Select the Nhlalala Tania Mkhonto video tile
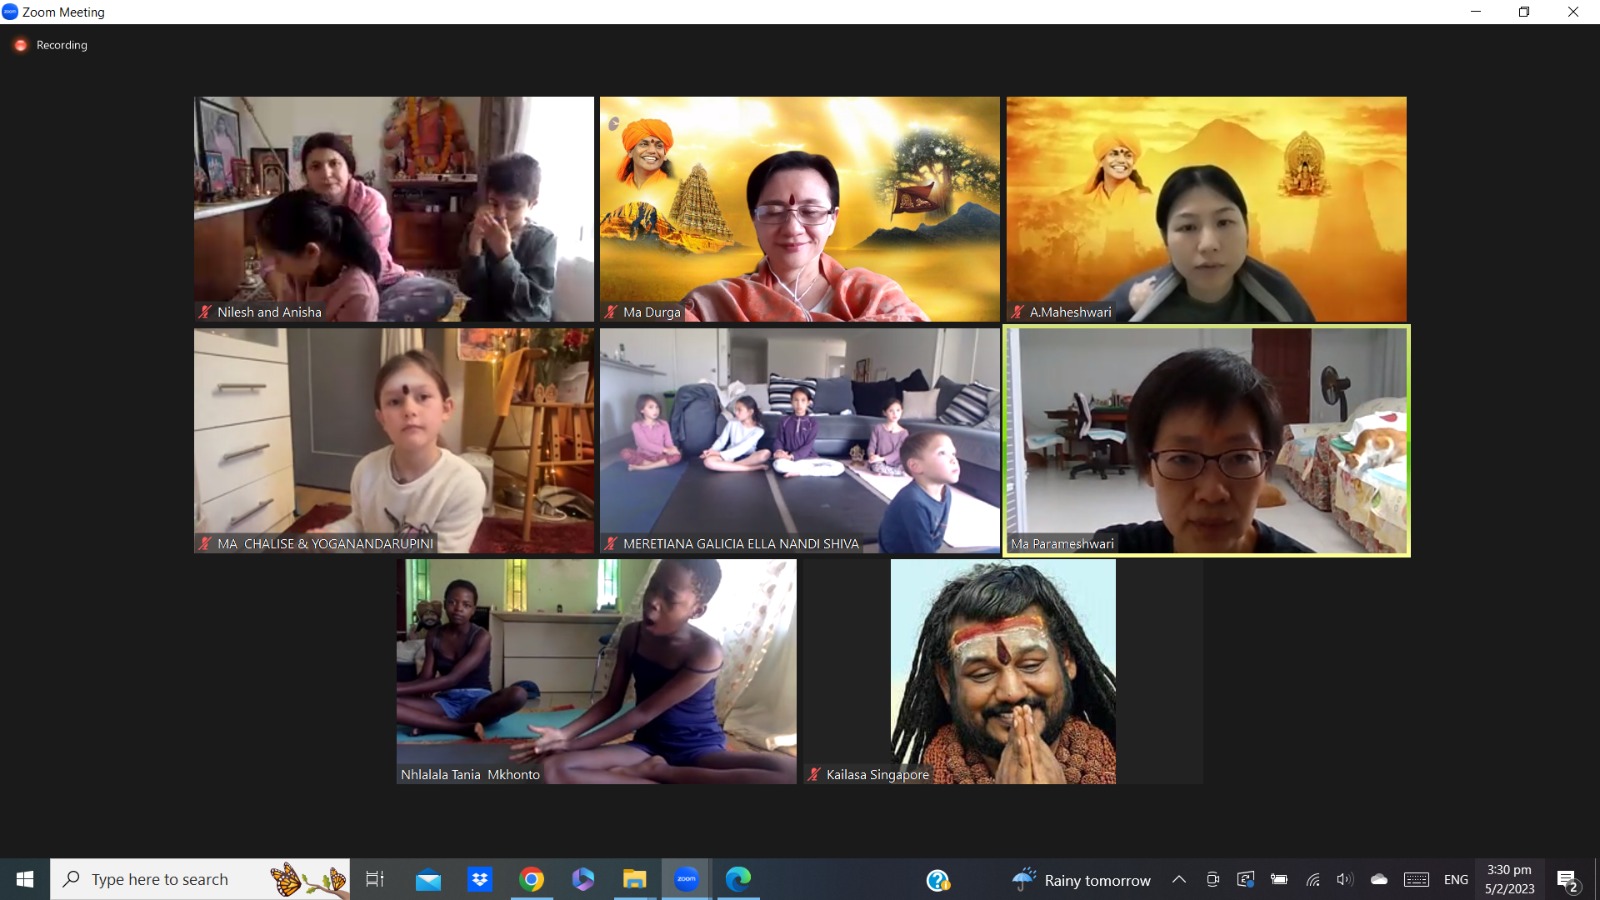 click(596, 671)
